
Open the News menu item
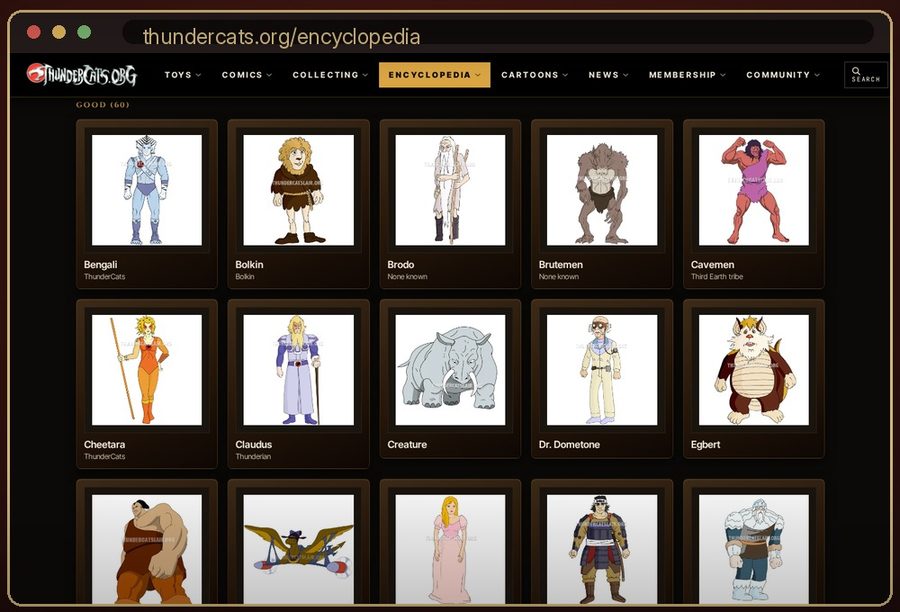click(603, 75)
